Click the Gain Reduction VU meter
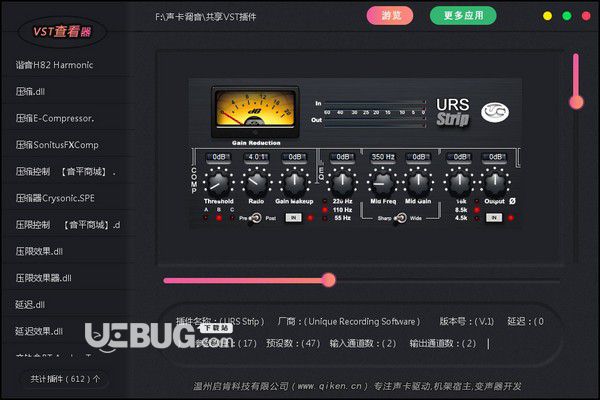Viewport: 600px width, 400px height. [255, 111]
